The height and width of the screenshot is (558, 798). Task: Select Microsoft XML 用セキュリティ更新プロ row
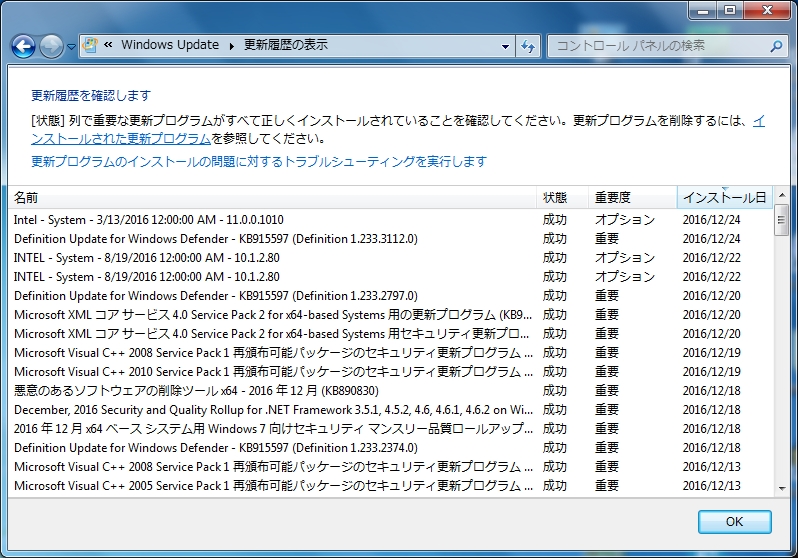390,334
